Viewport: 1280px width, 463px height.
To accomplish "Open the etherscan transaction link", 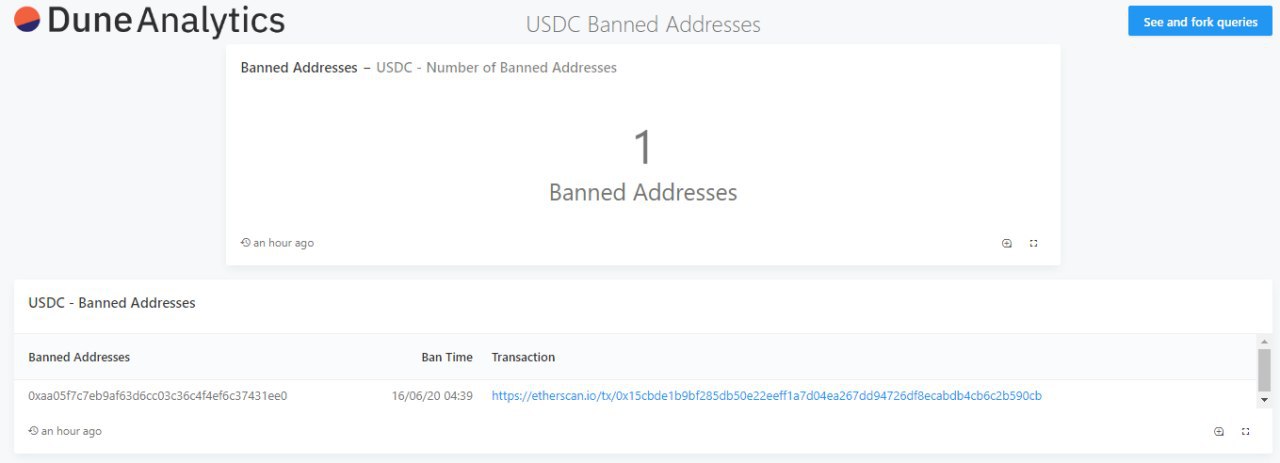I will click(766, 396).
